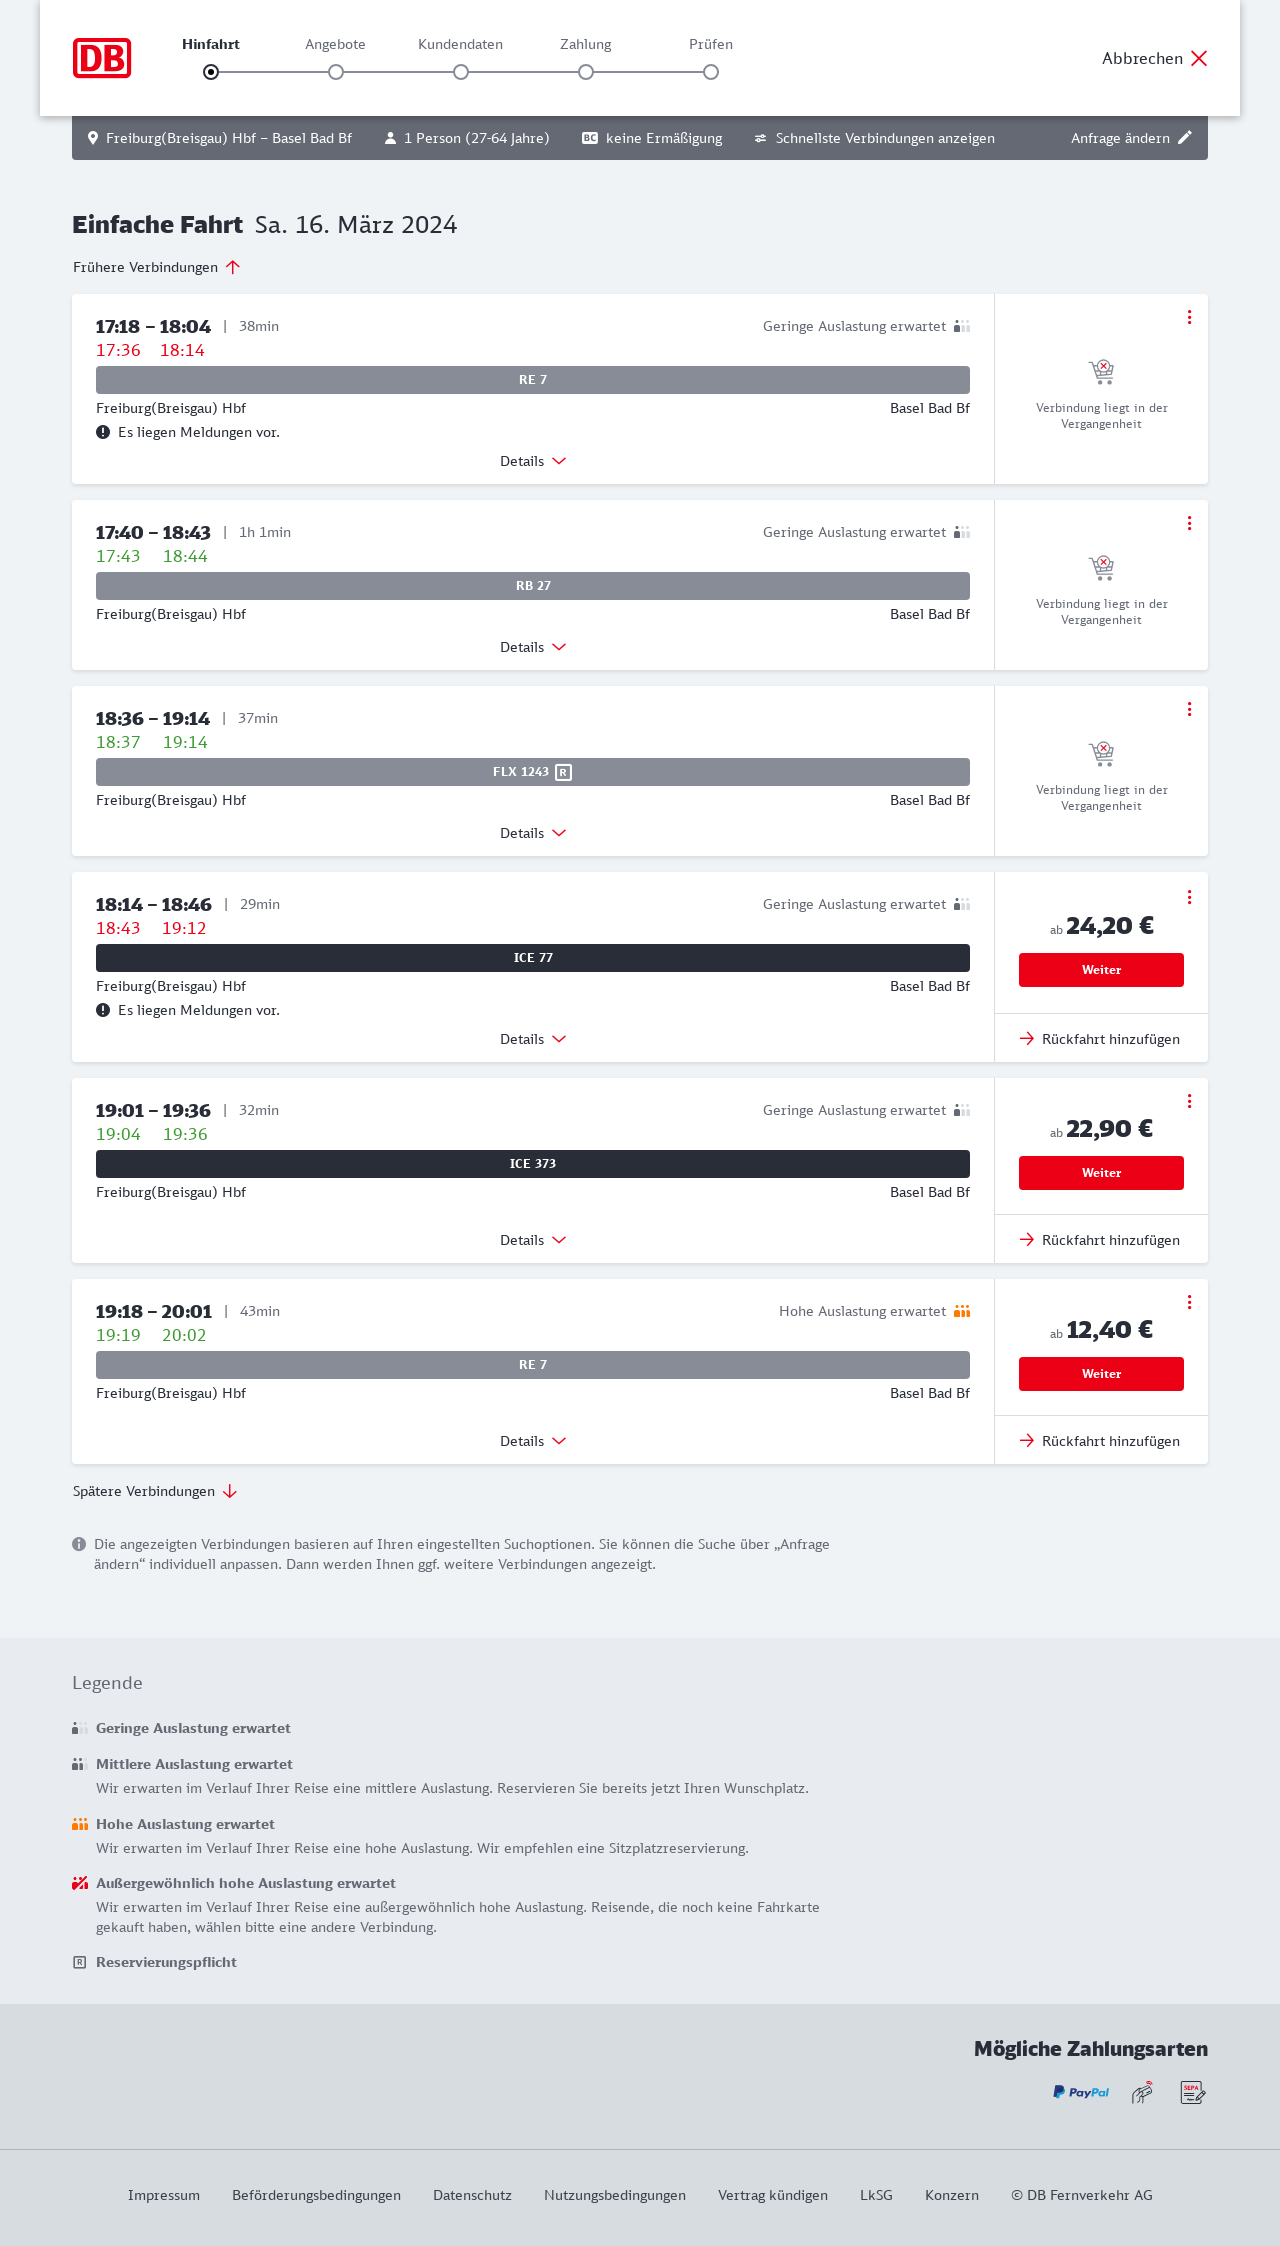Open the Kundendaten step label
Image resolution: width=1280 pixels, height=2246 pixels.
point(460,44)
